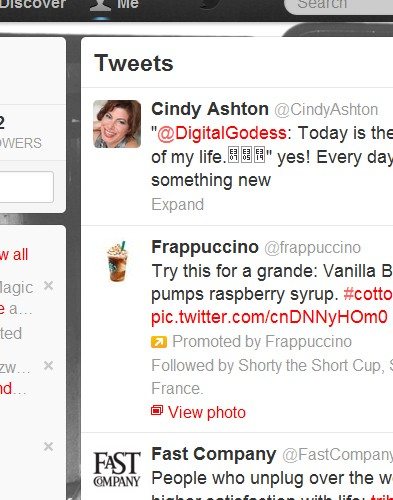Dismiss the second suggestion with its X
Screen dimensions: 393x500
click(49, 366)
